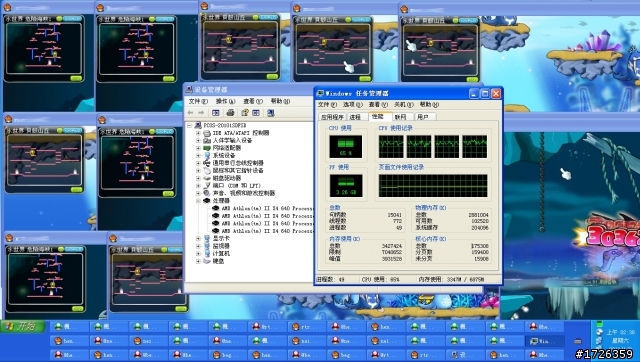Screen dimensions: 640x362
Task: Collapse the 处理器 processors node
Action: tap(198, 201)
